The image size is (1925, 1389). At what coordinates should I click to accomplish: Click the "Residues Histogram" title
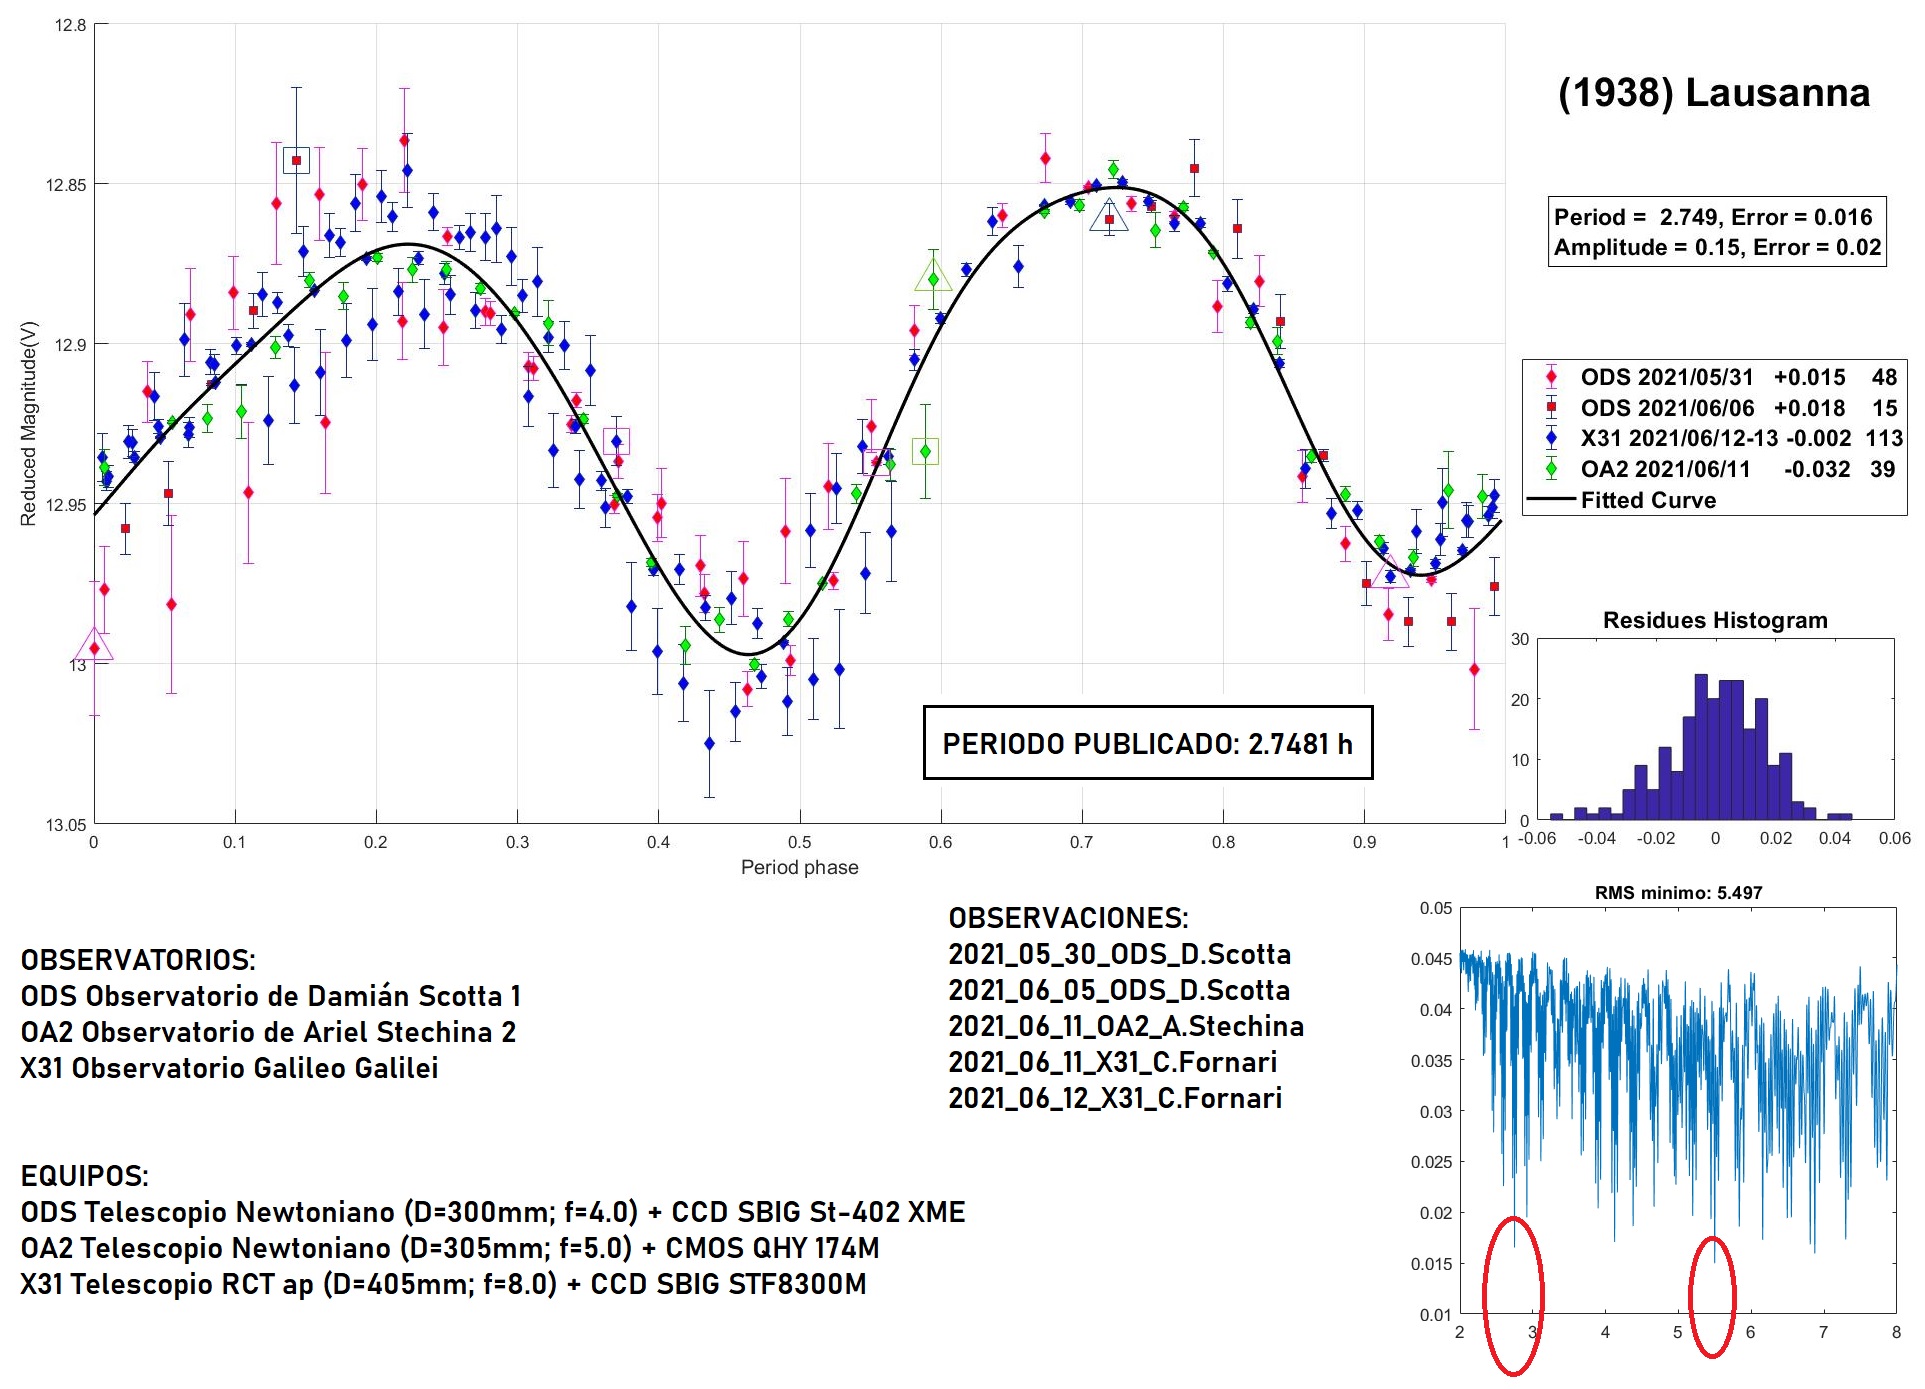1715,620
